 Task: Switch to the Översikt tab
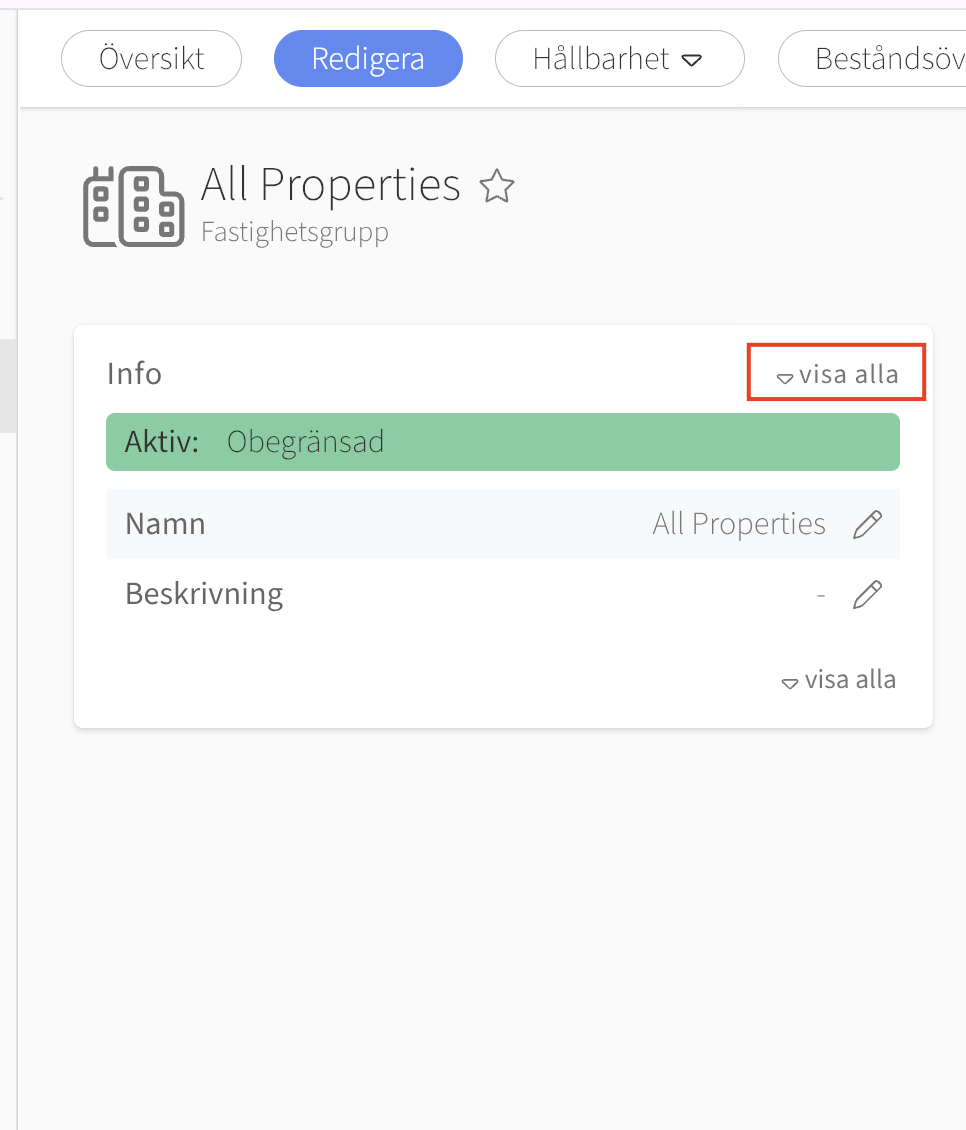151,58
